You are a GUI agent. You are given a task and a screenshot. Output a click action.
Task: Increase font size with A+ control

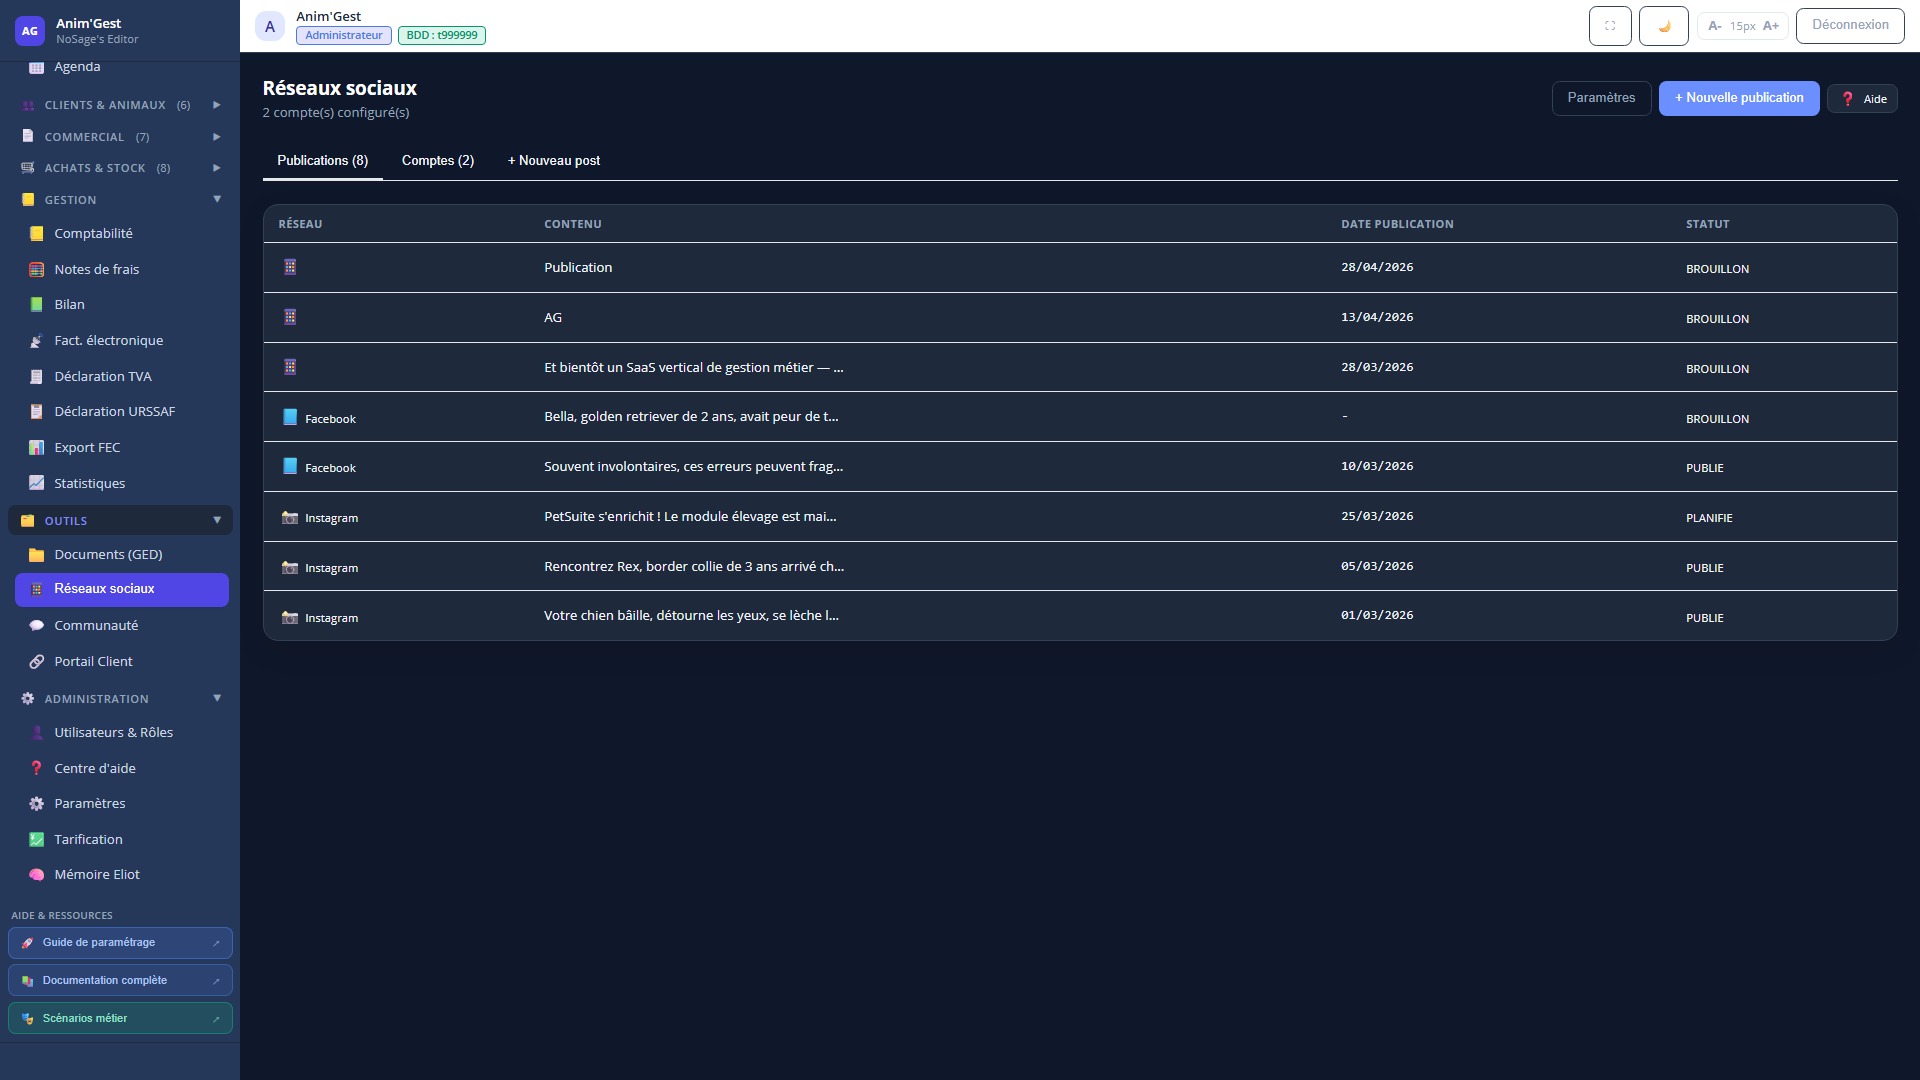1771,26
